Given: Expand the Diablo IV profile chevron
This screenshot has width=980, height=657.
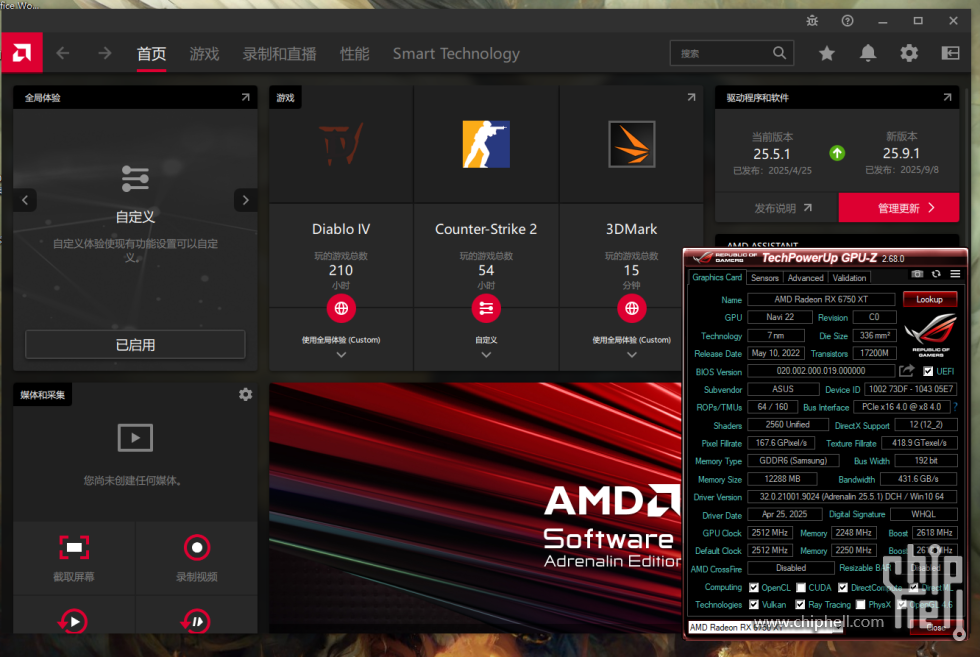Looking at the screenshot, I should tap(341, 354).
